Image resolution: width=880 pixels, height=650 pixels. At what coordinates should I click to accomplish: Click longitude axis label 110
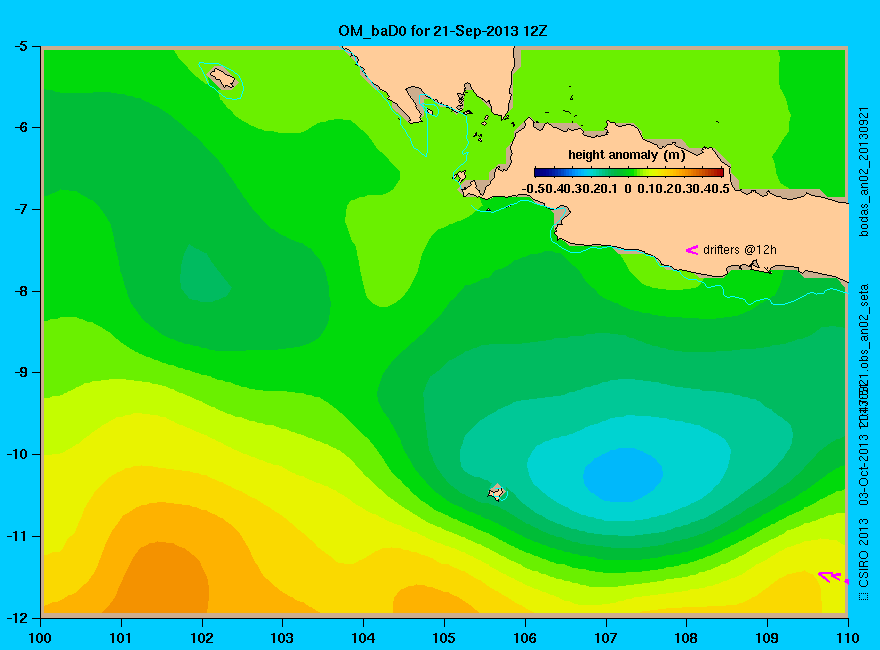pos(848,638)
